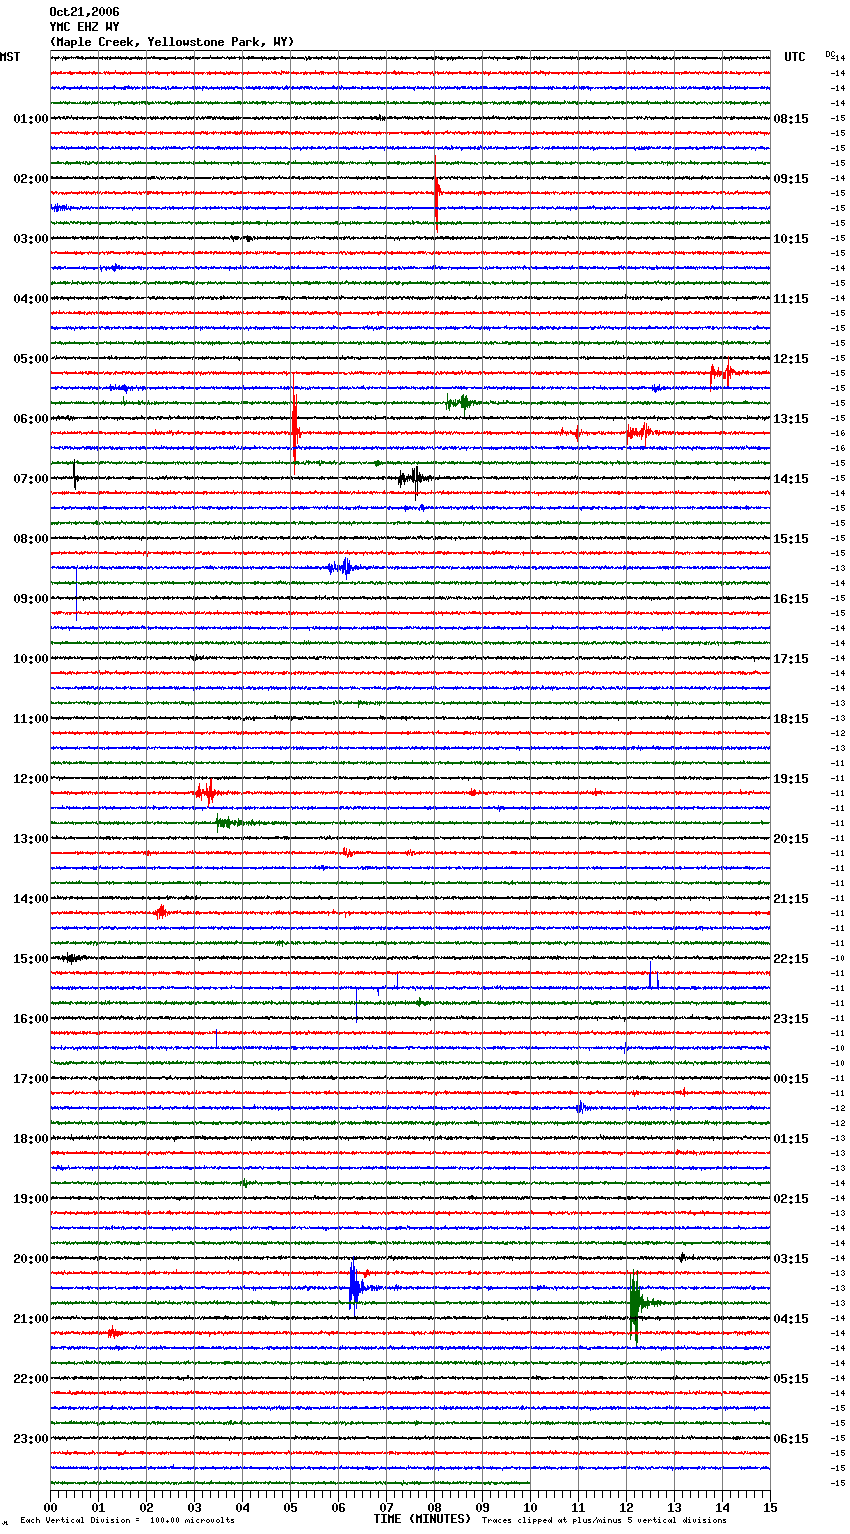The height and width of the screenshot is (1534, 850).
Task: Click the 03:00 MST time label
Action: [x=31, y=239]
